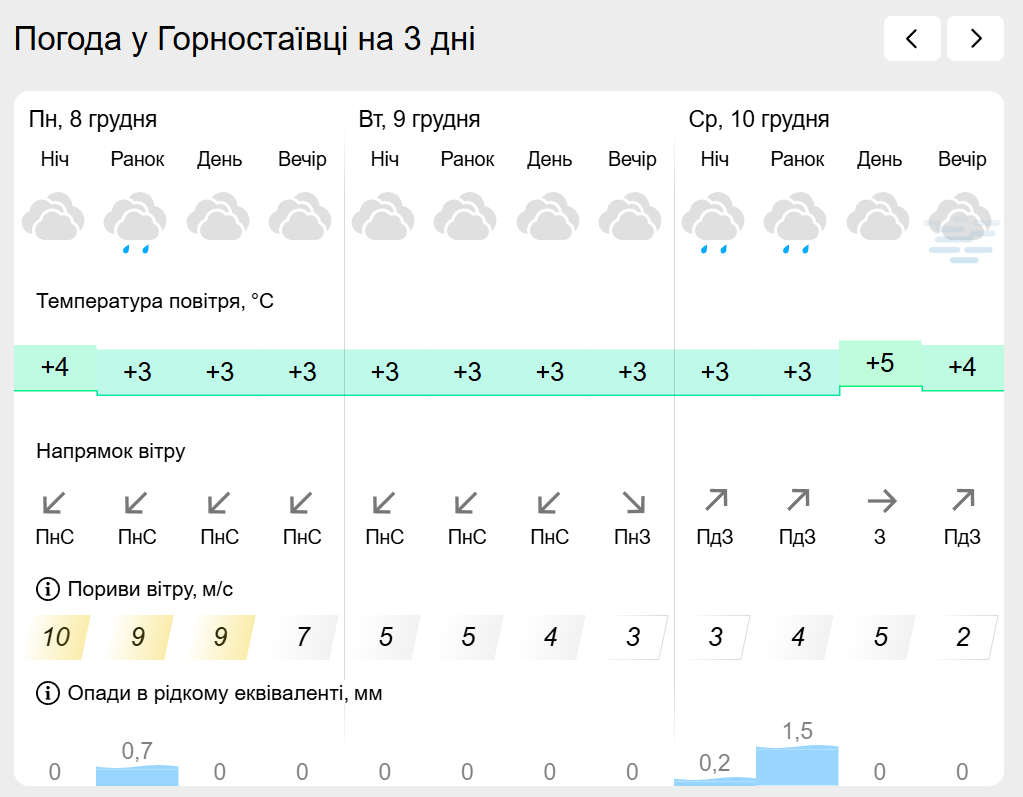Click the previous days arrow button
This screenshot has width=1023, height=797.
pos(911,39)
